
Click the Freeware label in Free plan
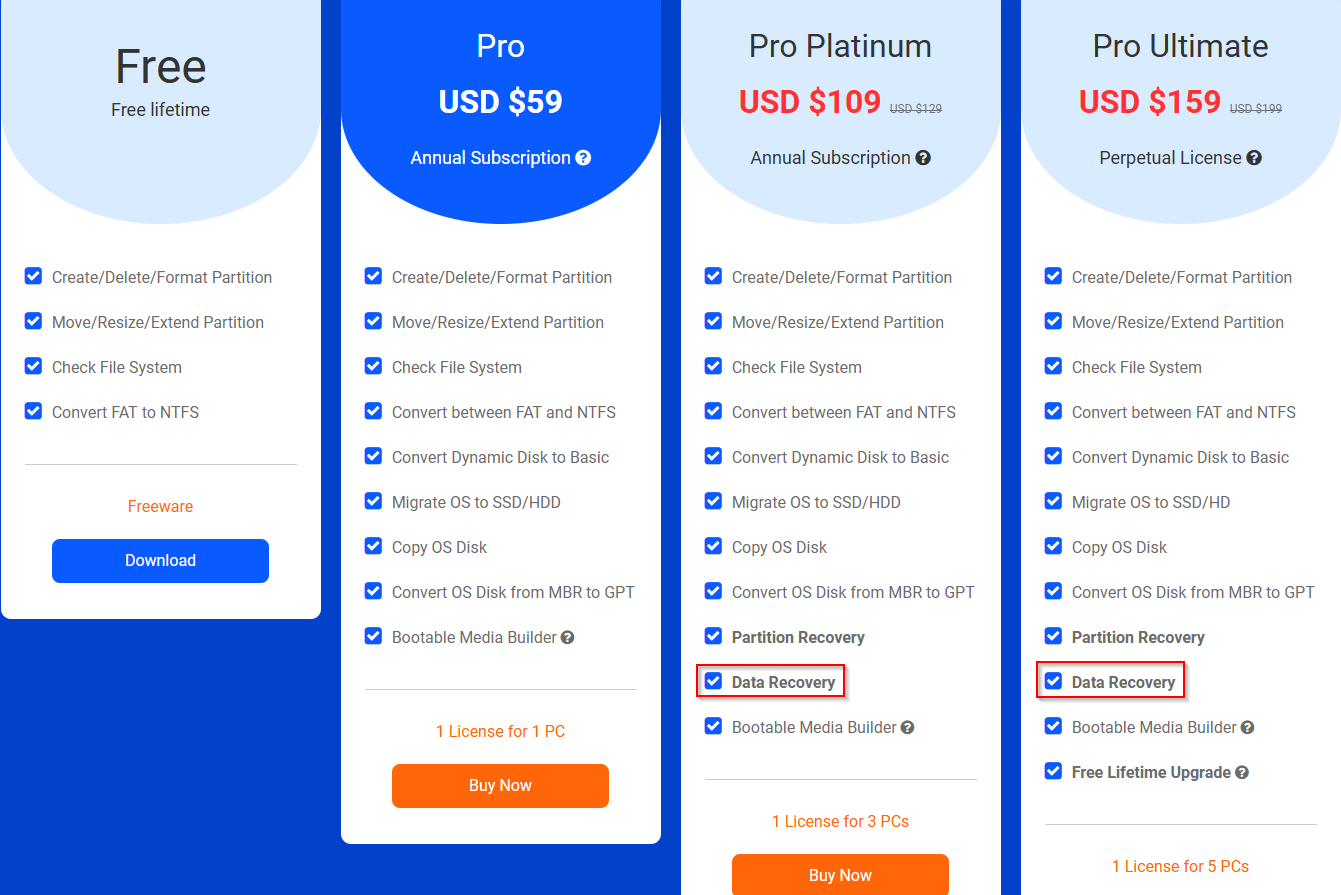pos(160,506)
